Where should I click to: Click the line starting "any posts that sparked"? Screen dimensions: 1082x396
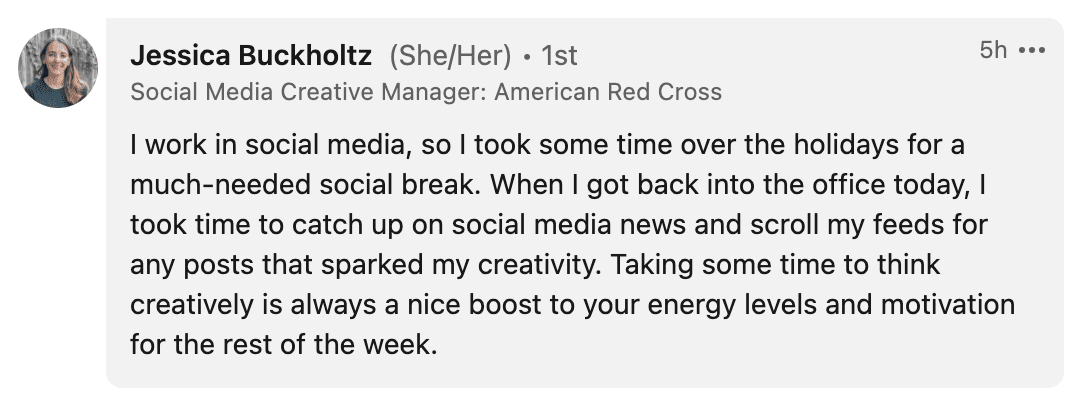click(x=535, y=265)
